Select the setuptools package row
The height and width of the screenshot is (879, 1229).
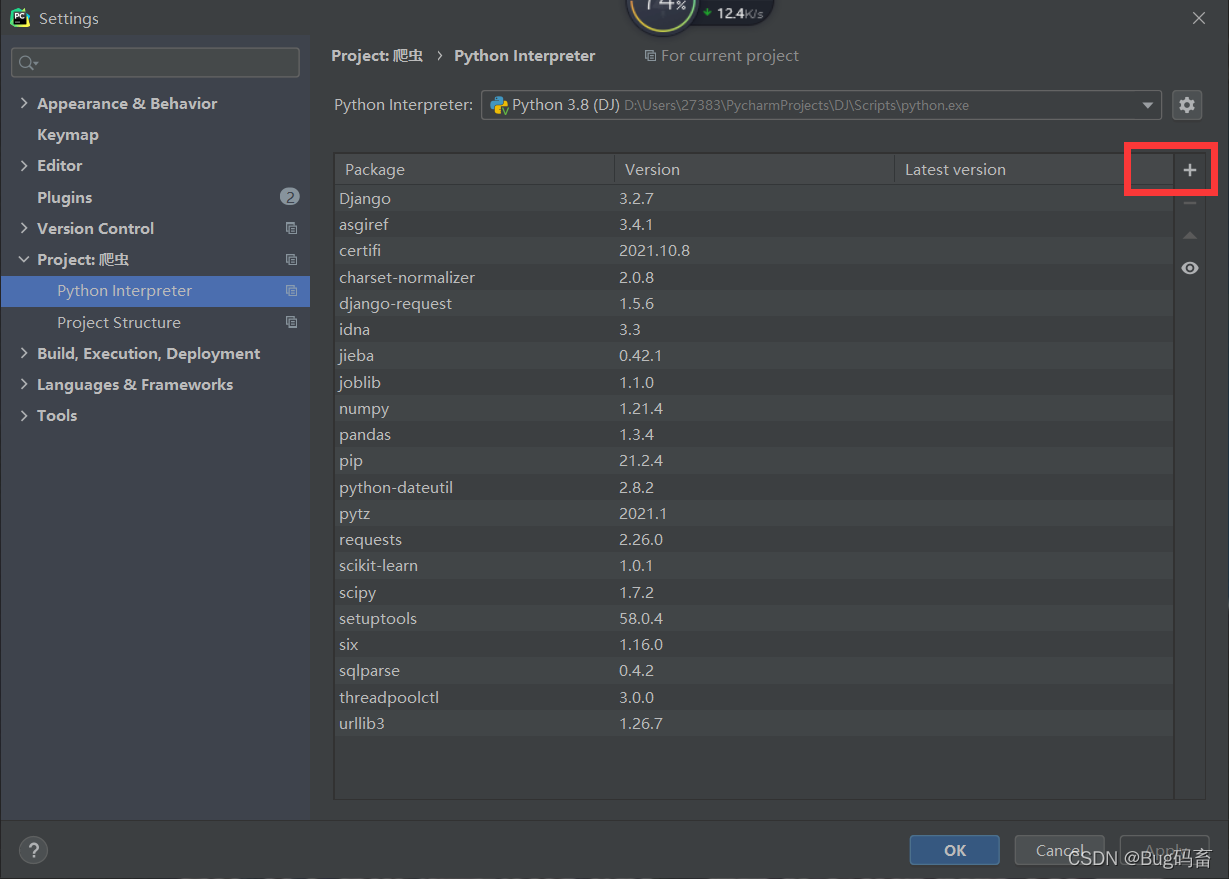(x=754, y=619)
